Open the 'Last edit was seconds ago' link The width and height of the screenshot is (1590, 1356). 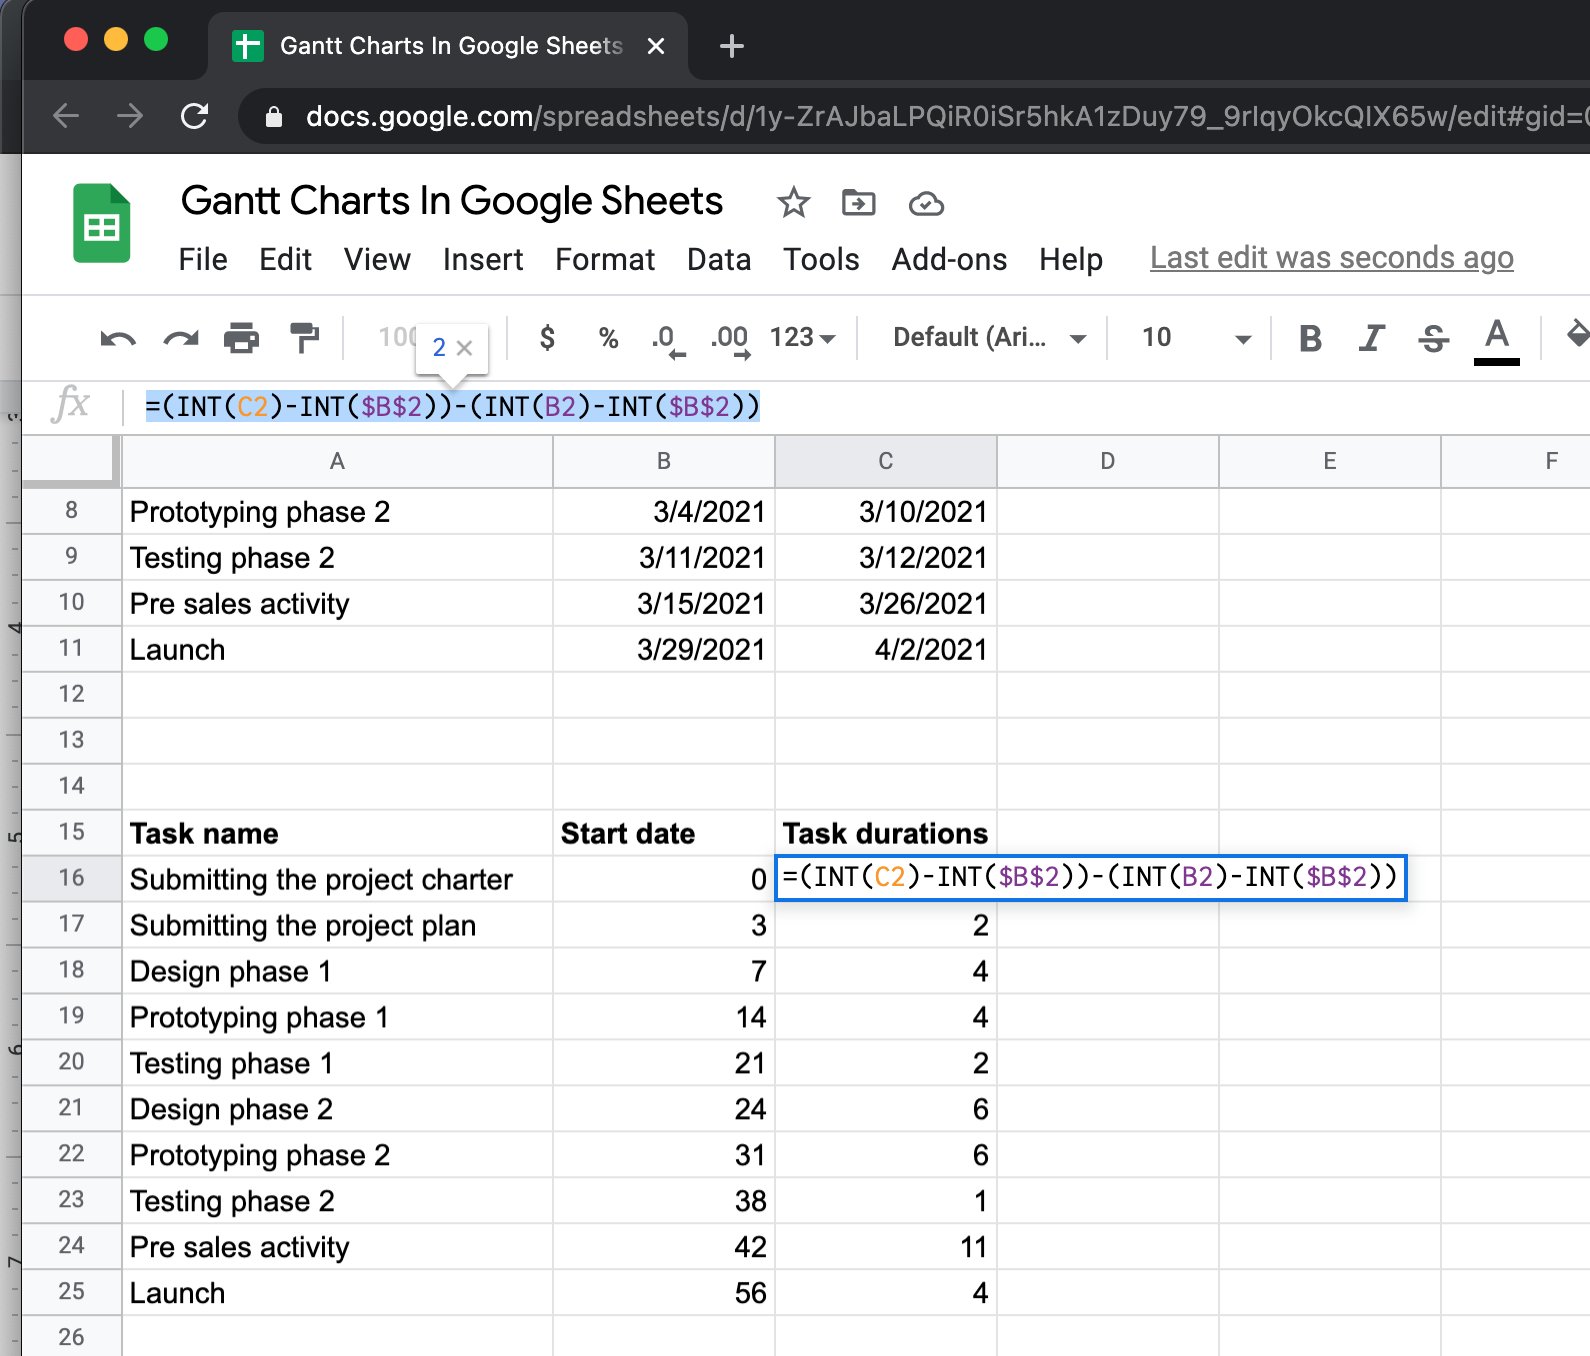click(1331, 258)
